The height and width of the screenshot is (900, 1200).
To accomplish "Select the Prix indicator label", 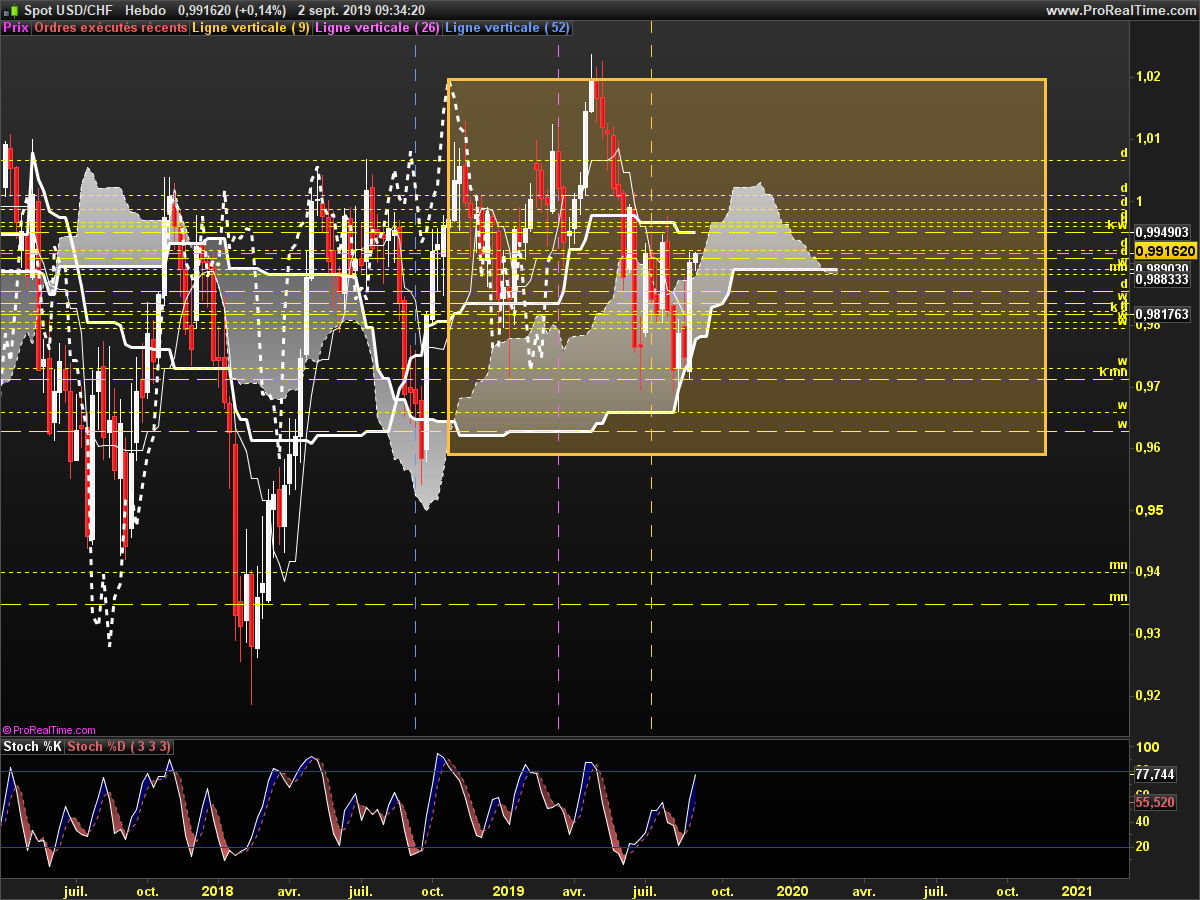I will [x=16, y=28].
